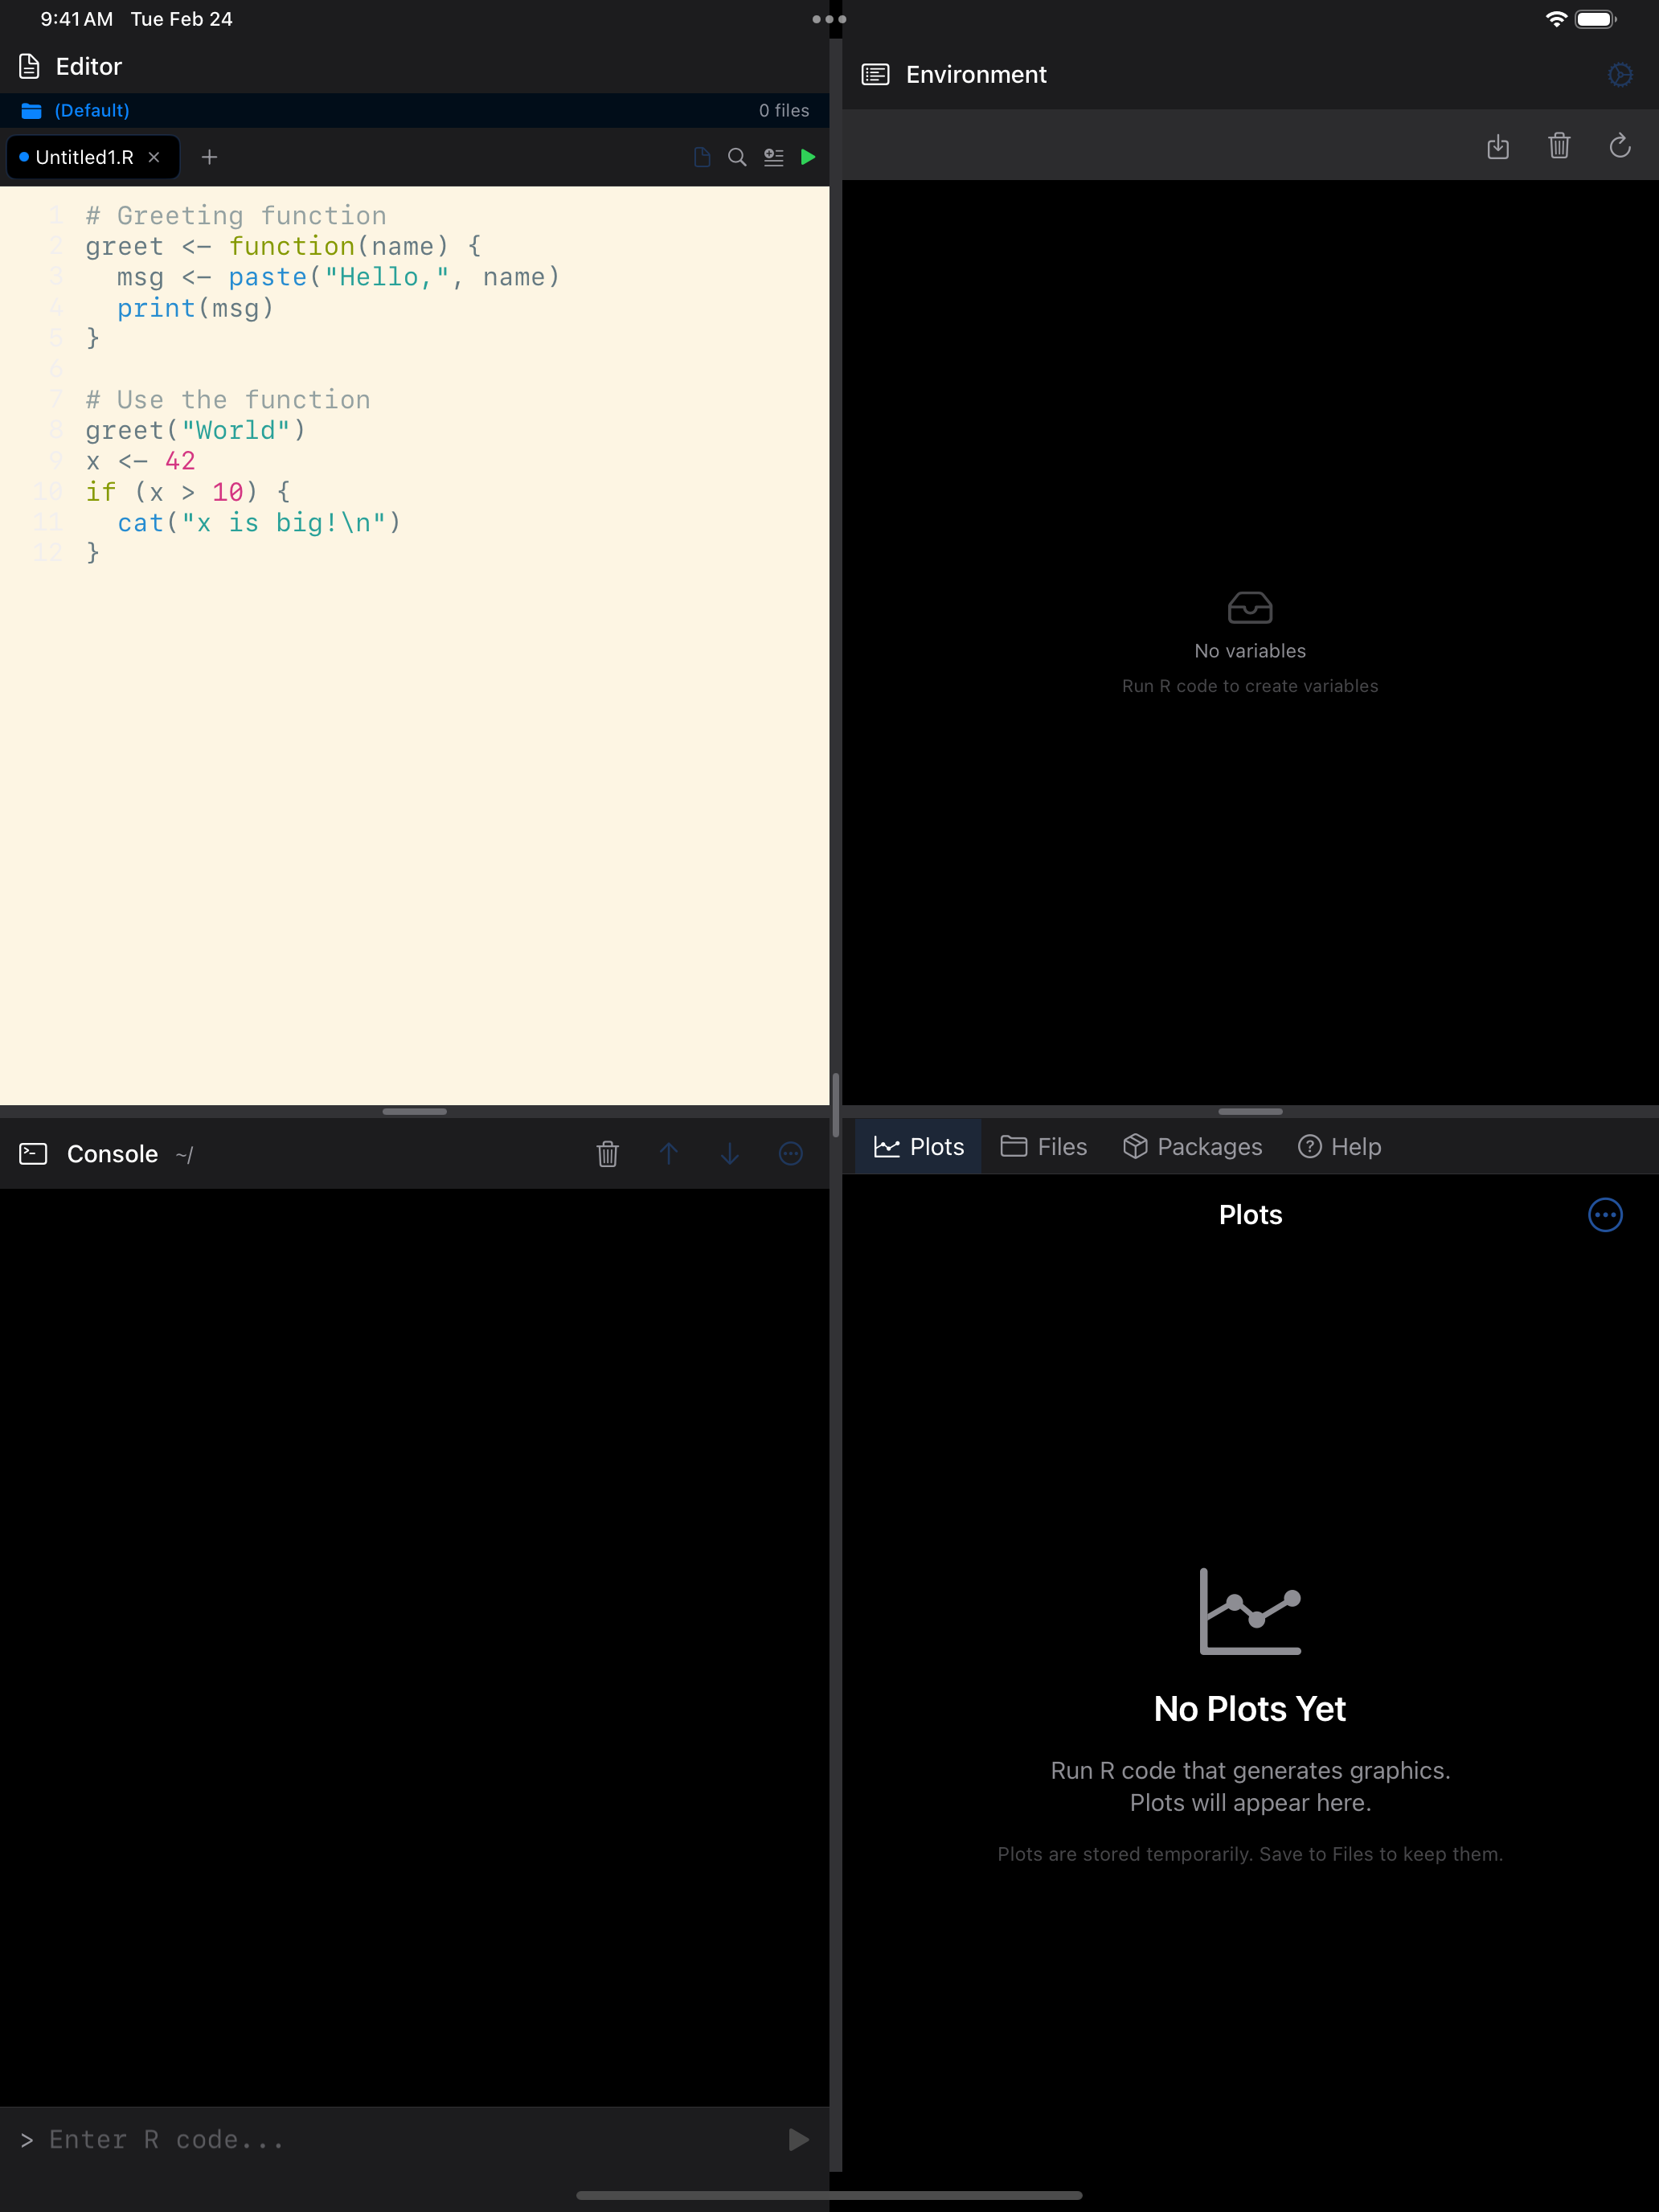This screenshot has height=2212, width=1659.
Task: Close the Untitled1.R tab
Action: pos(154,157)
